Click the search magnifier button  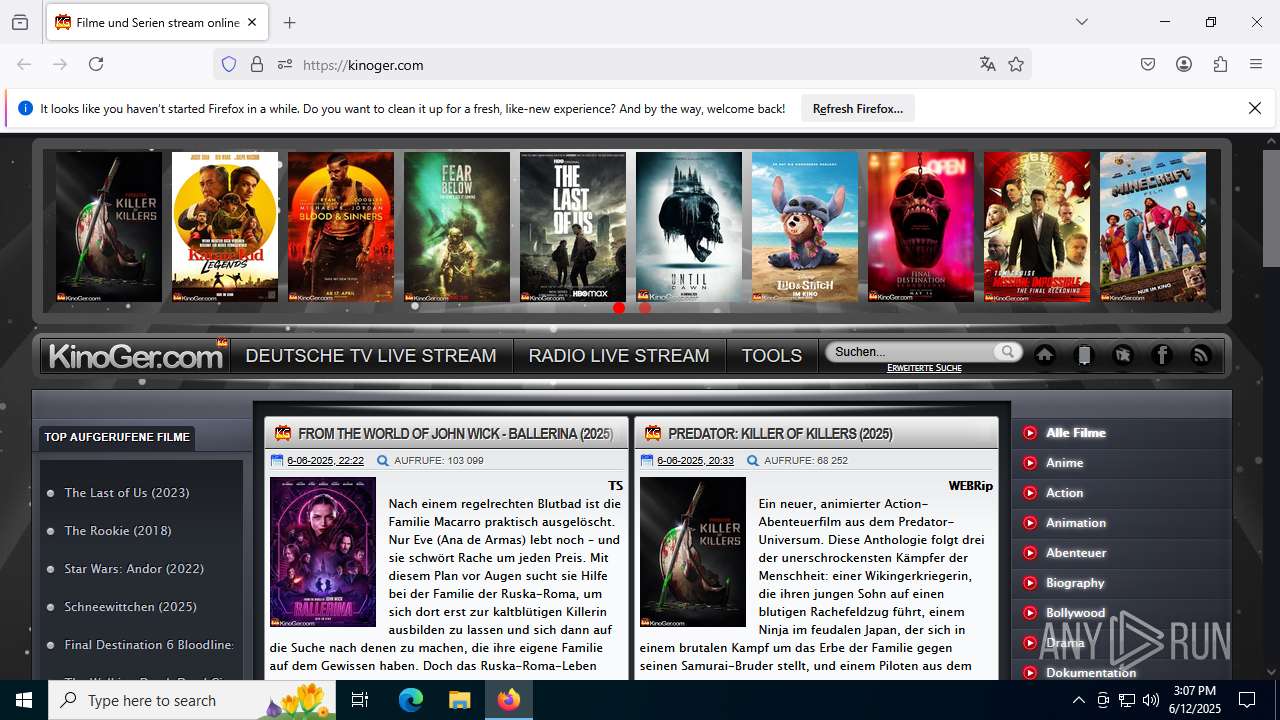pos(1007,351)
